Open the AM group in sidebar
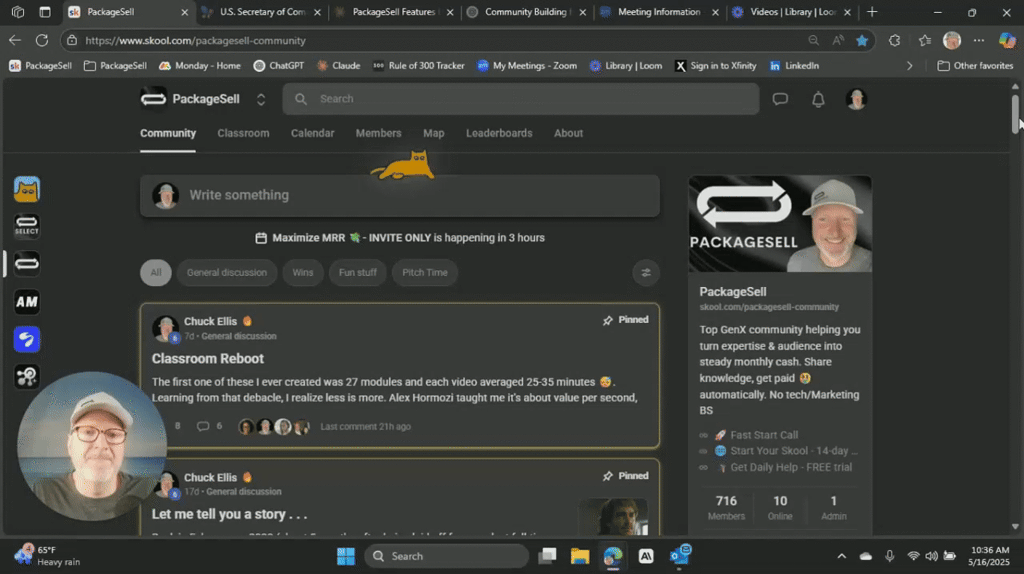 [27, 302]
